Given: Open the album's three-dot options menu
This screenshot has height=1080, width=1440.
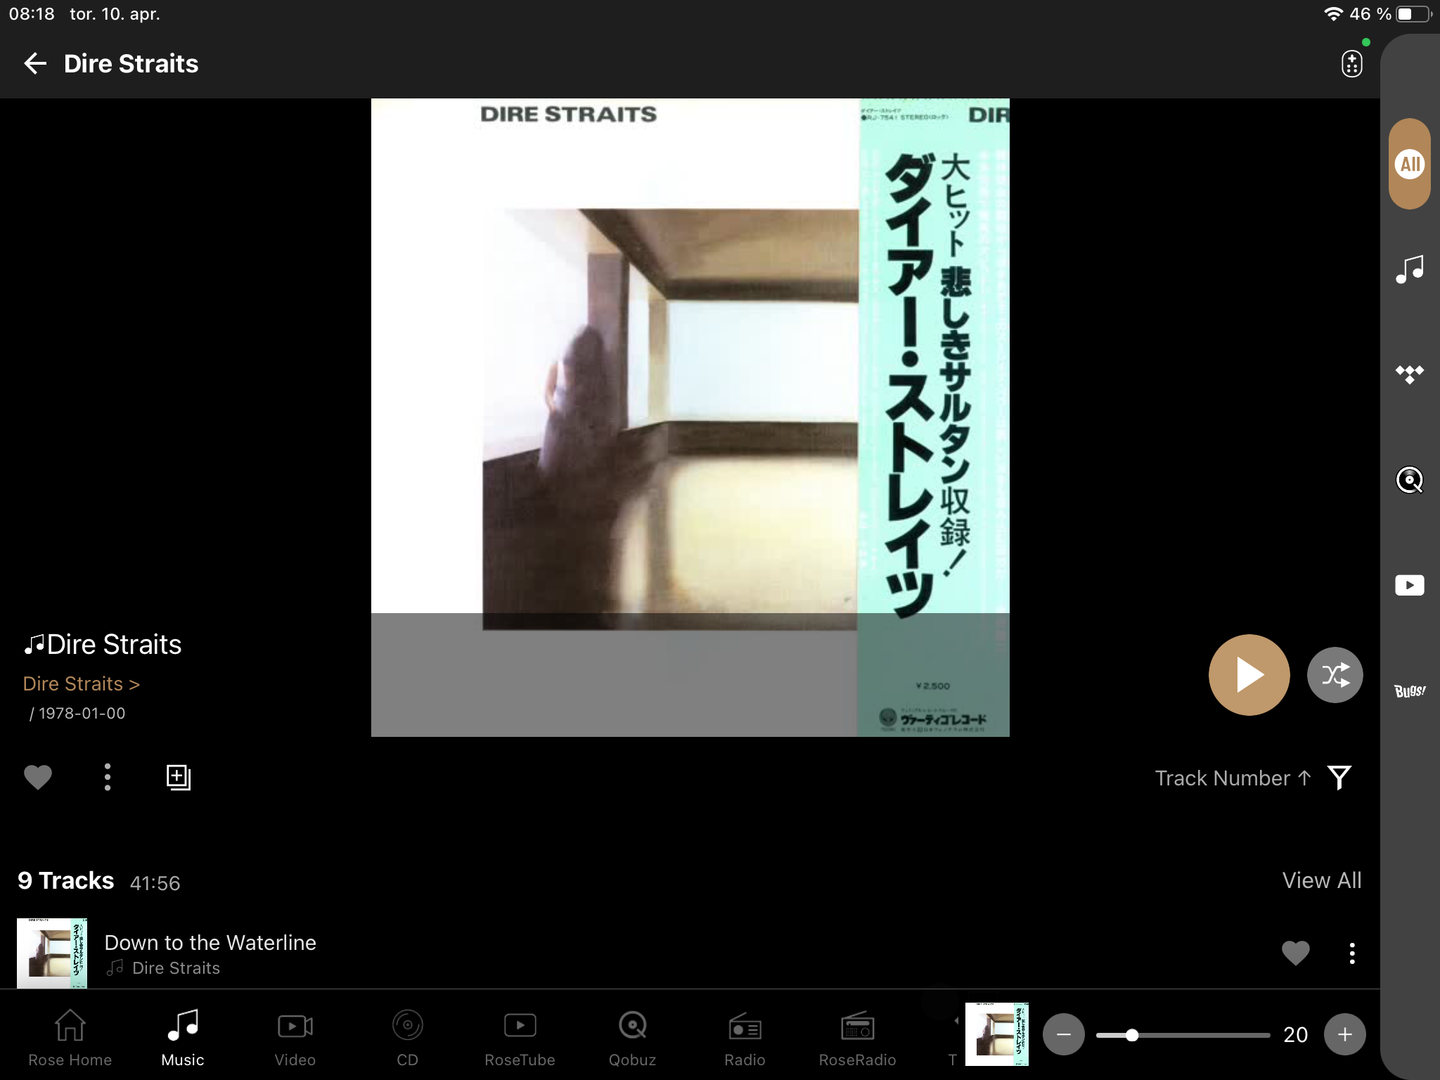Looking at the screenshot, I should pos(108,777).
